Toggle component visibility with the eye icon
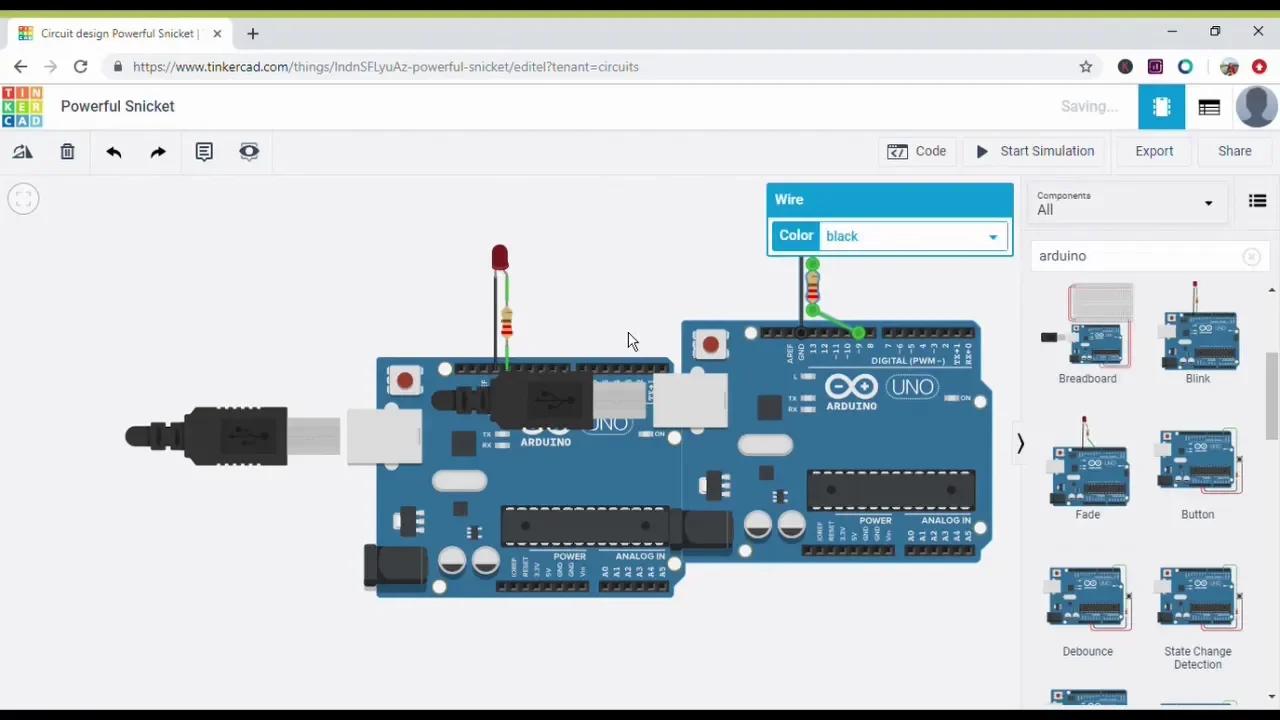1280x720 pixels. click(x=248, y=151)
